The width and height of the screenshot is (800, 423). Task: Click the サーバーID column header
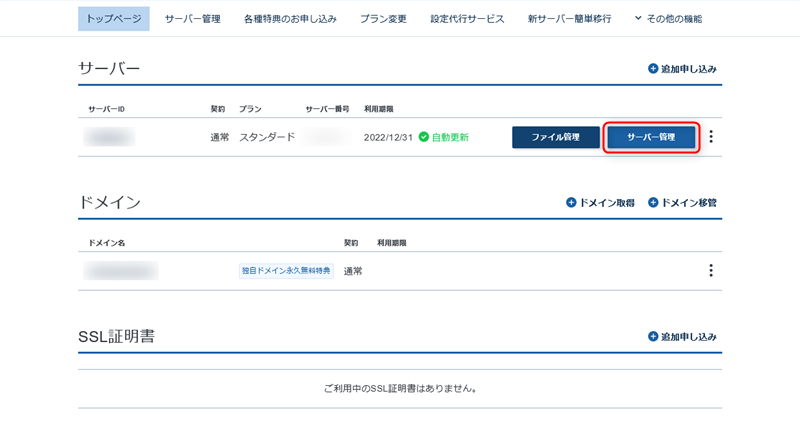pos(107,109)
